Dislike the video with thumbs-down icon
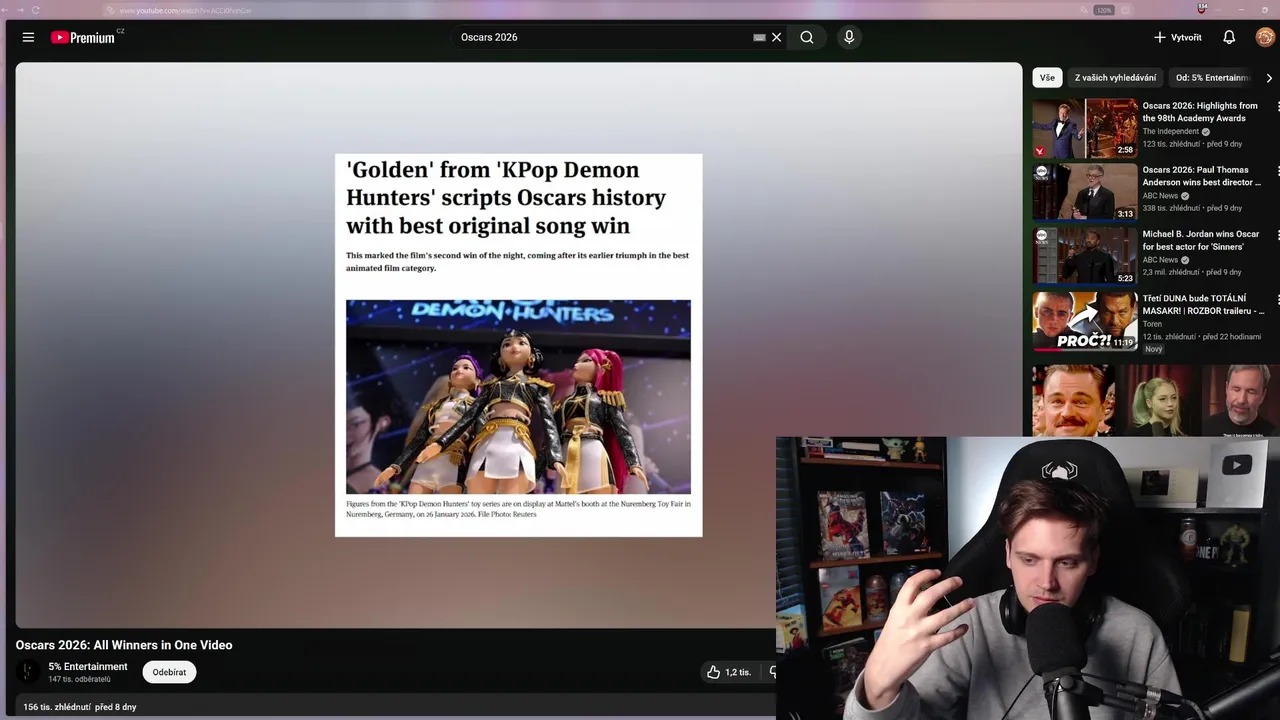The image size is (1280, 720). tap(771, 672)
